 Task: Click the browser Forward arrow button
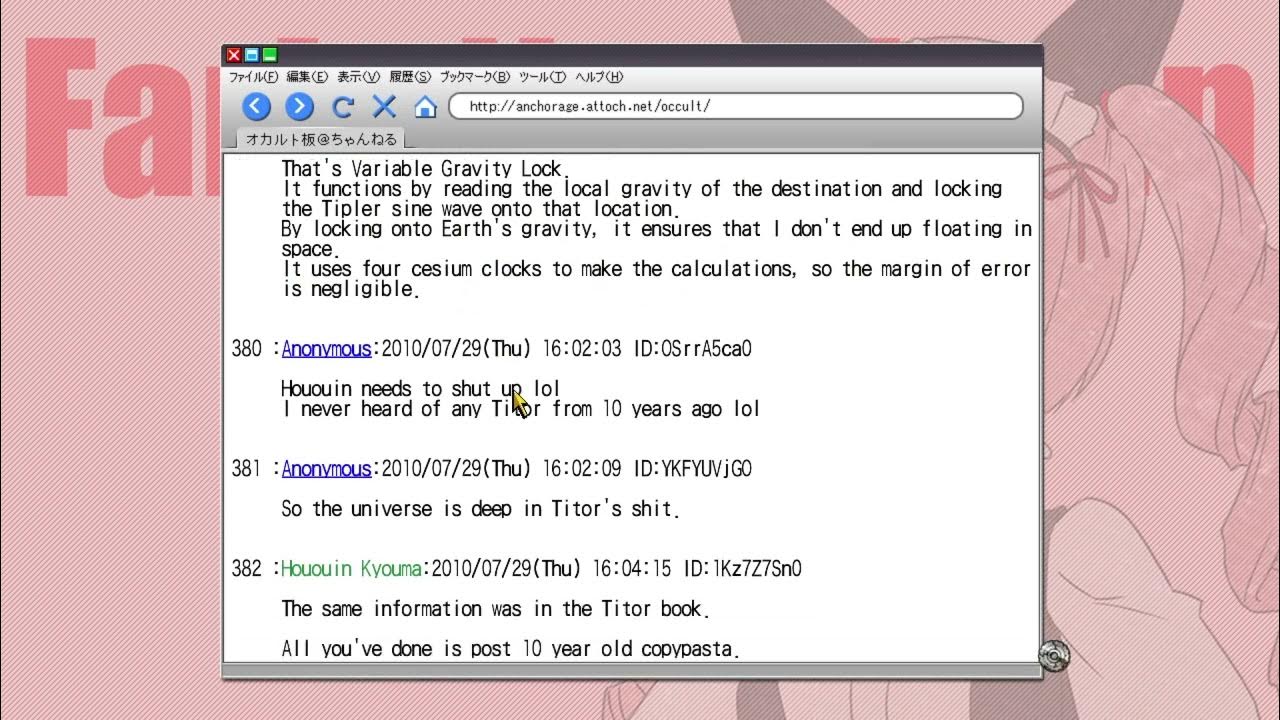click(299, 107)
